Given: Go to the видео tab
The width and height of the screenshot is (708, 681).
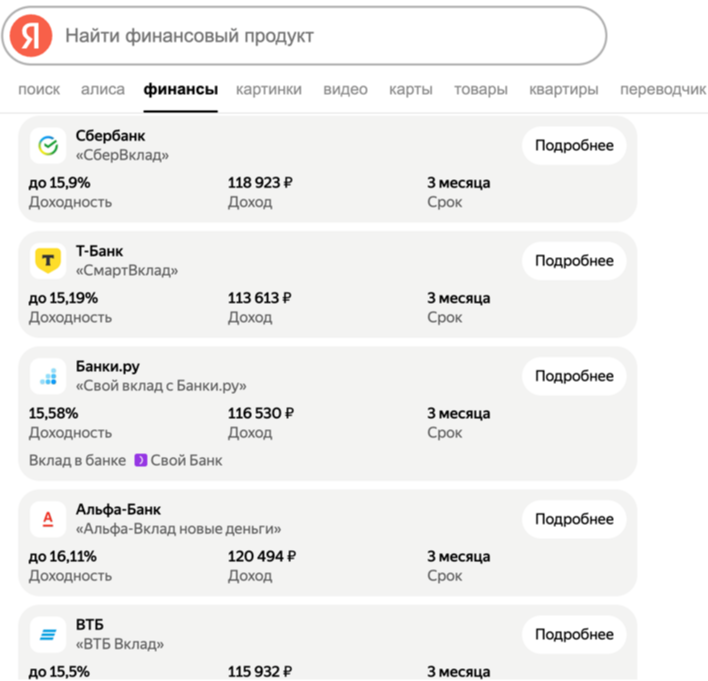Looking at the screenshot, I should click(x=345, y=89).
